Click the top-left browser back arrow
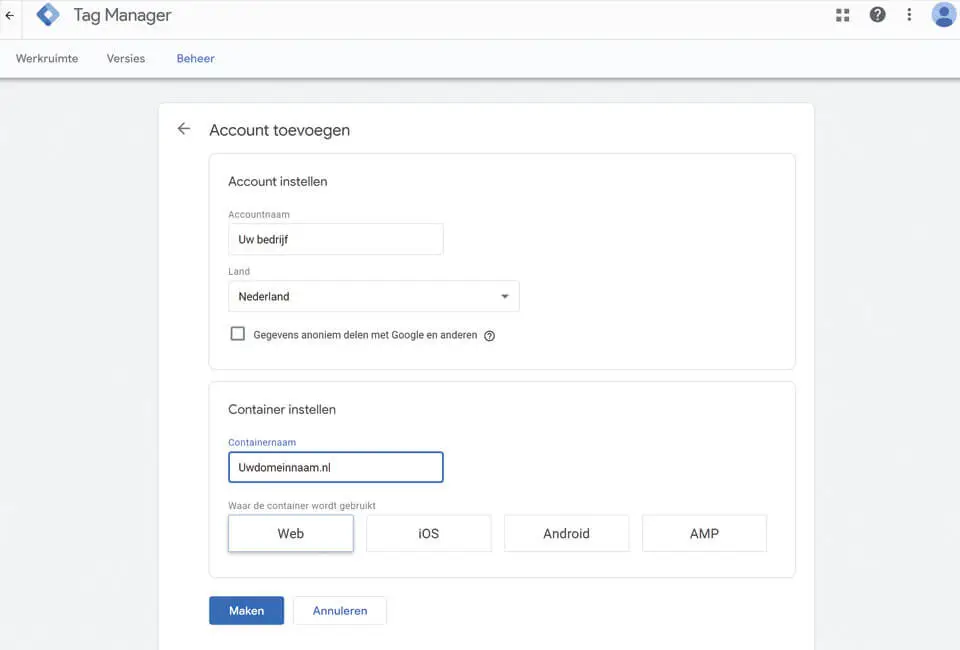 pyautogui.click(x=10, y=15)
